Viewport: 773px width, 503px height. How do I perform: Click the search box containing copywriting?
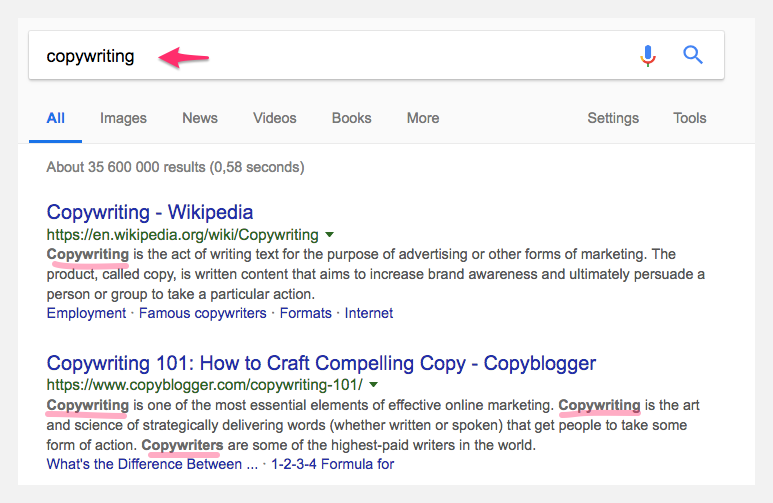[330, 56]
